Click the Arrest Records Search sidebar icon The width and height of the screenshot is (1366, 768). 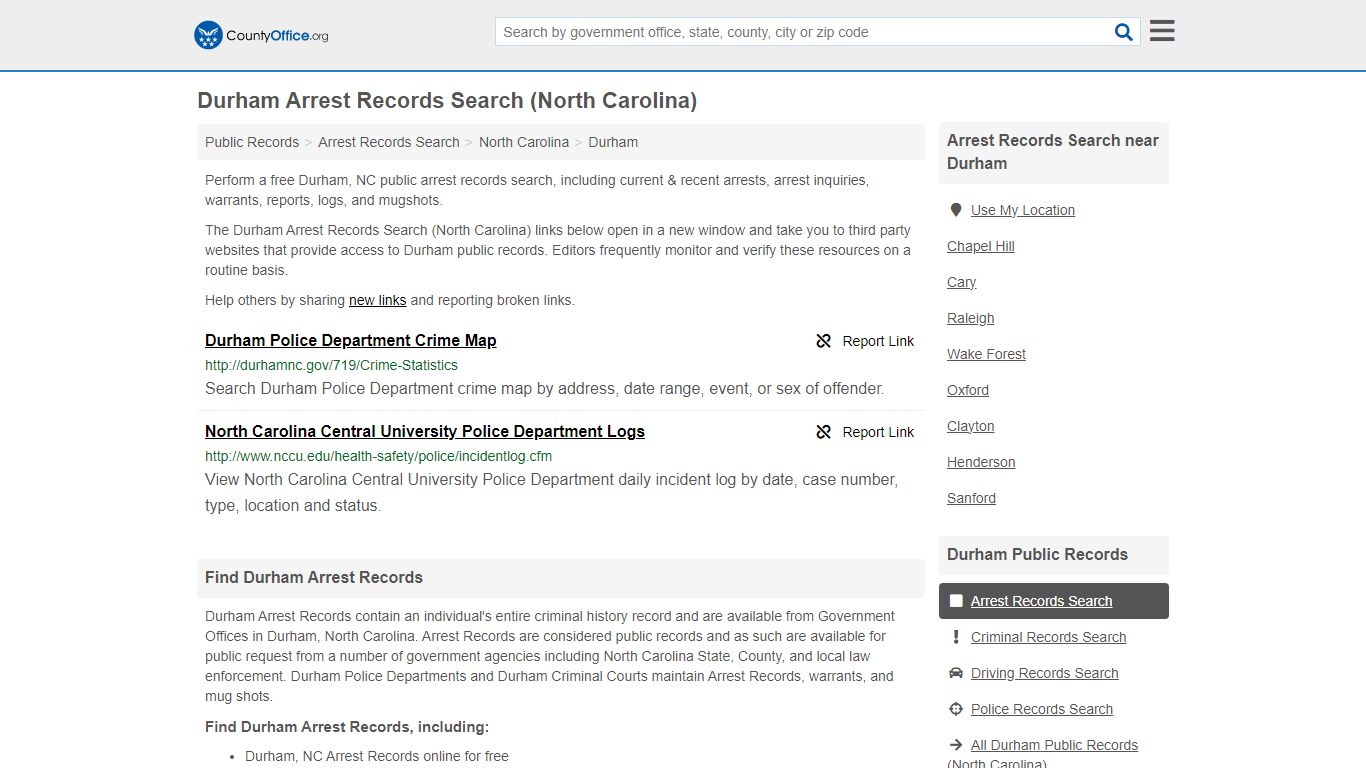click(956, 601)
